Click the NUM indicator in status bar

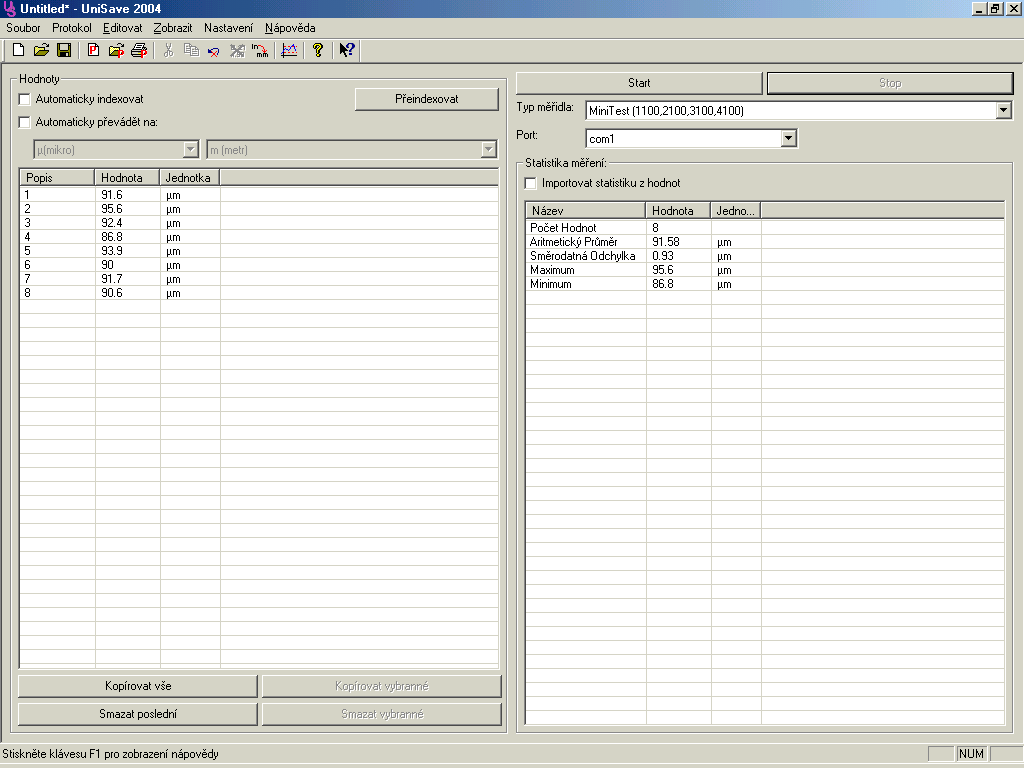tap(971, 754)
